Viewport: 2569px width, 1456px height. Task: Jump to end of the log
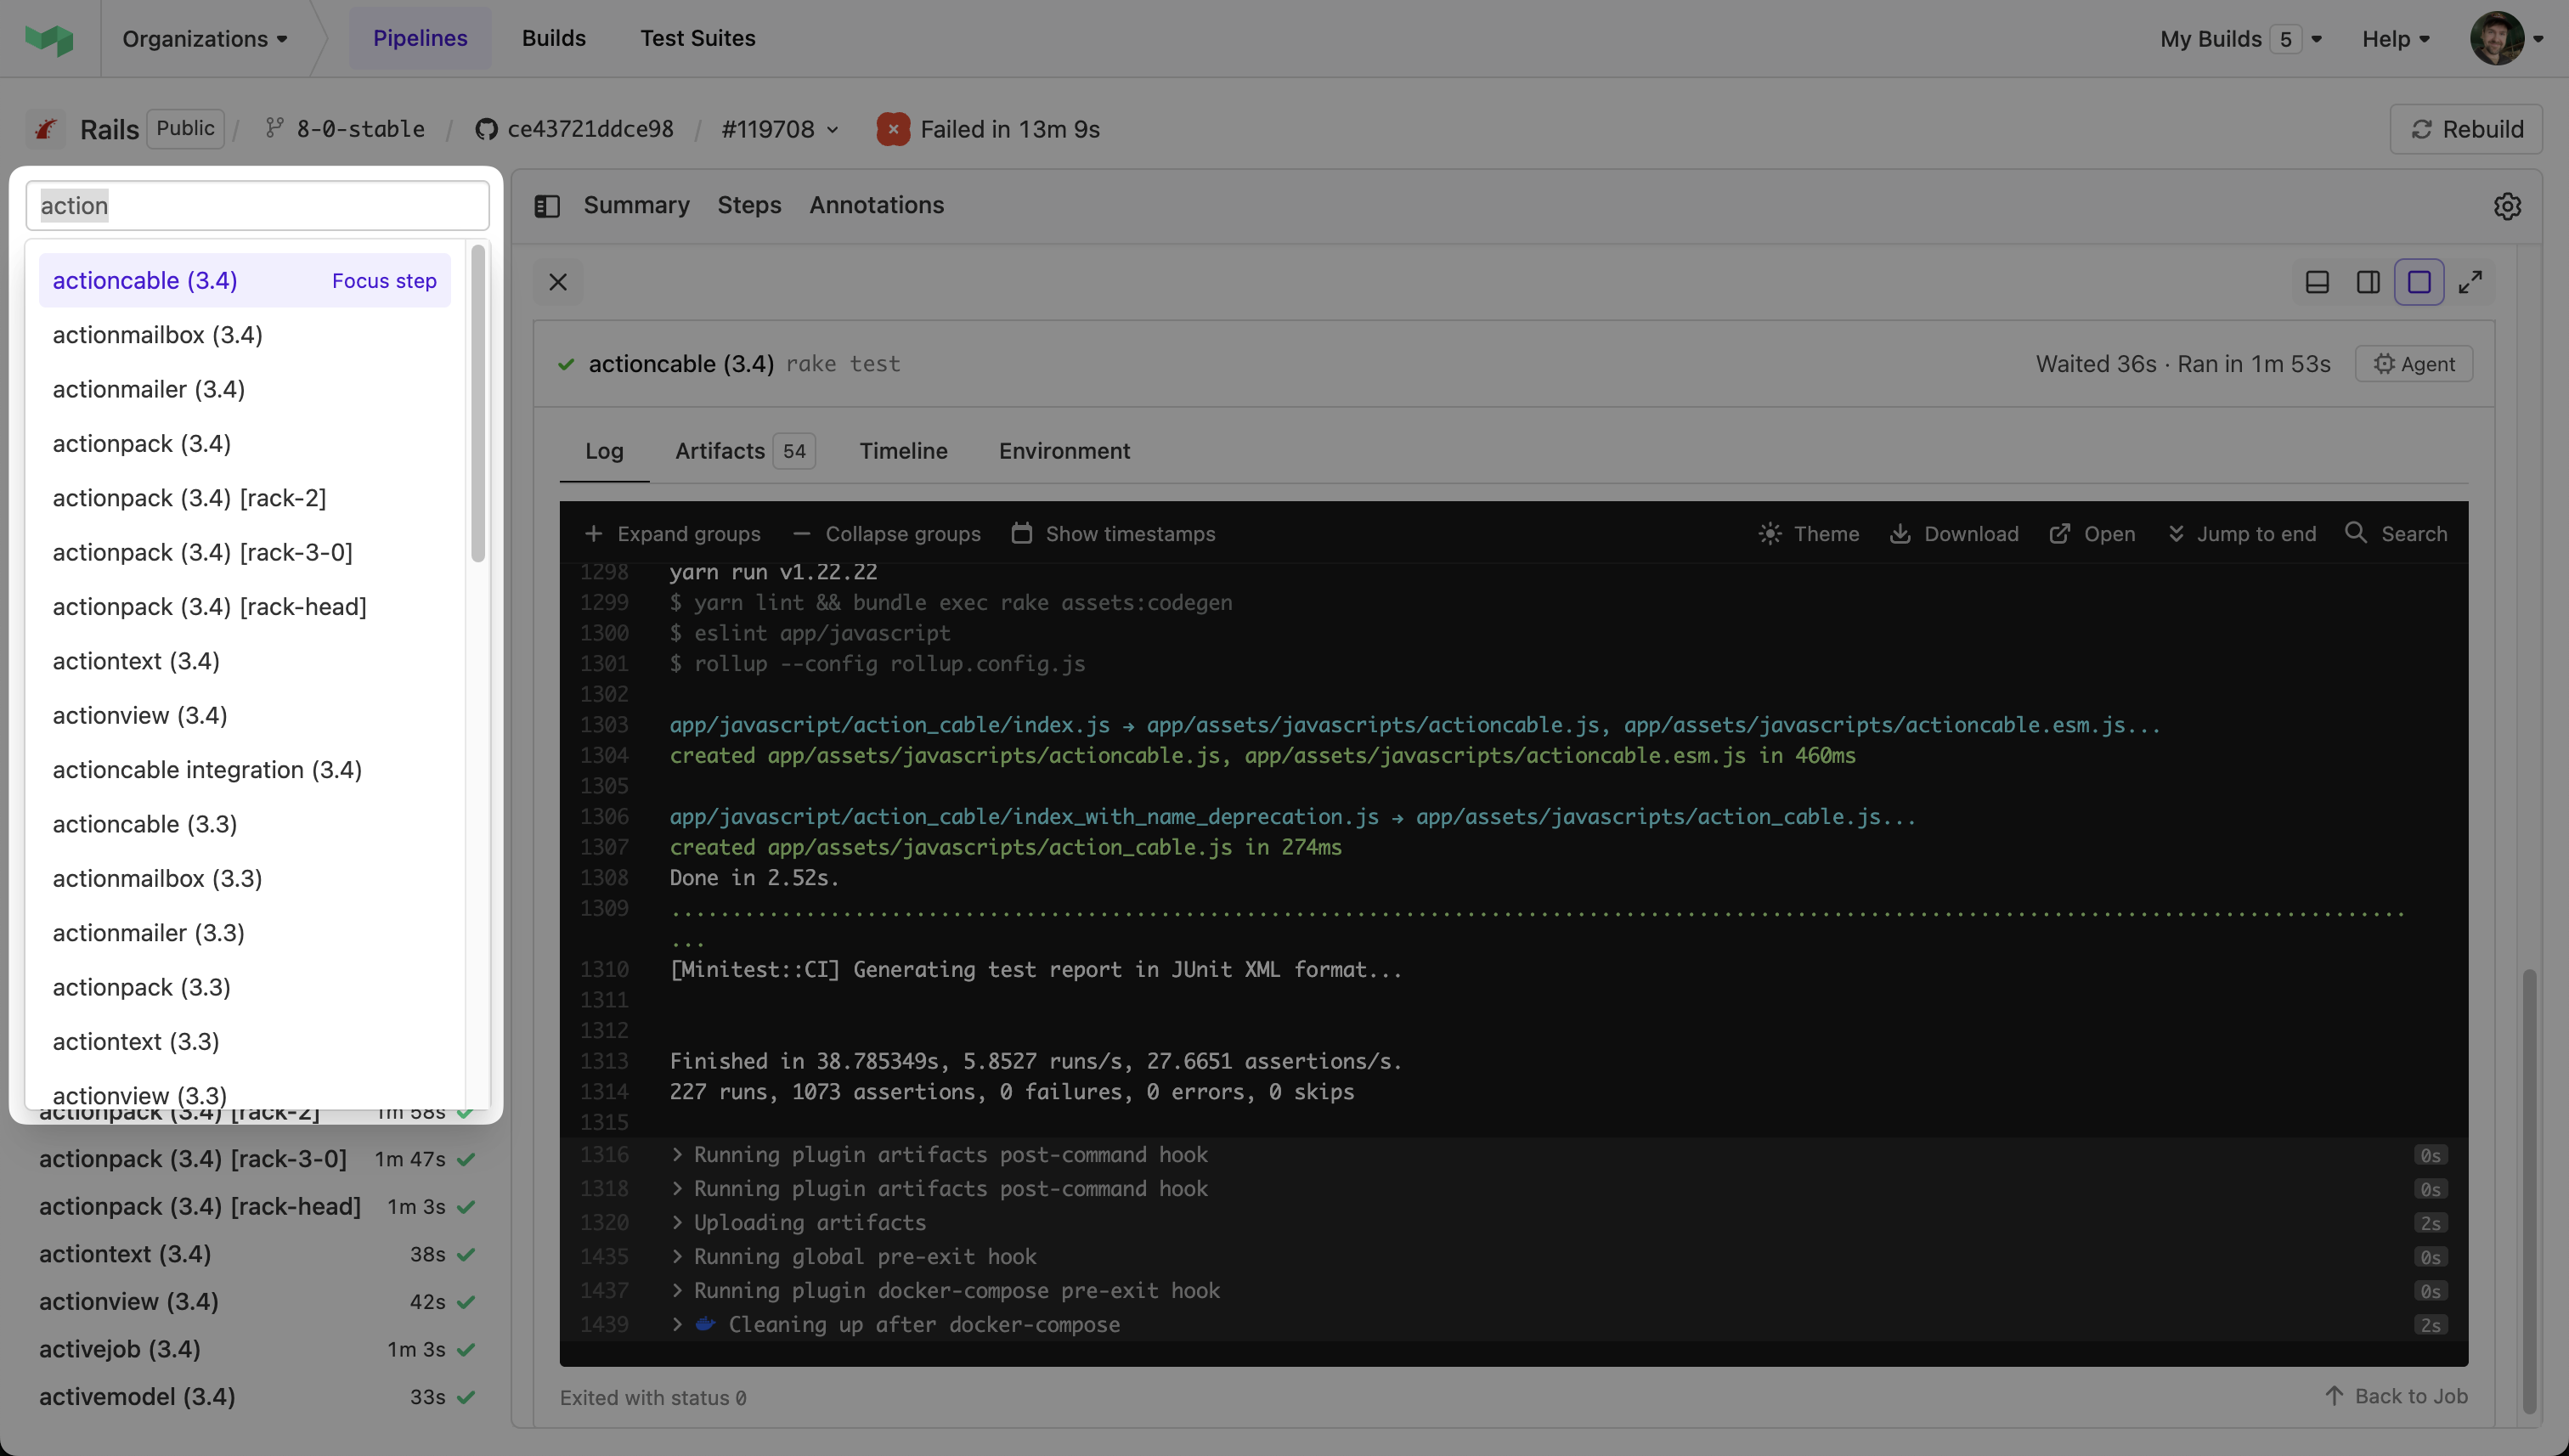click(2242, 534)
